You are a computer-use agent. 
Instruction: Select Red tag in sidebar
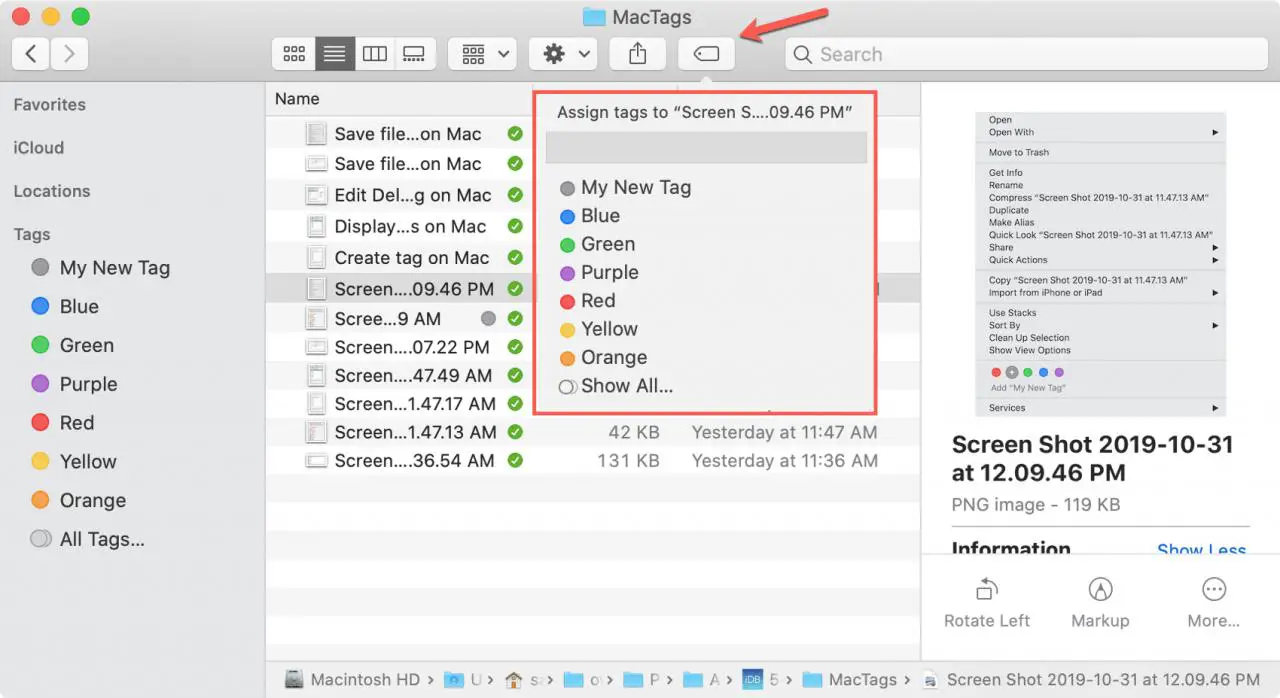pos(76,423)
